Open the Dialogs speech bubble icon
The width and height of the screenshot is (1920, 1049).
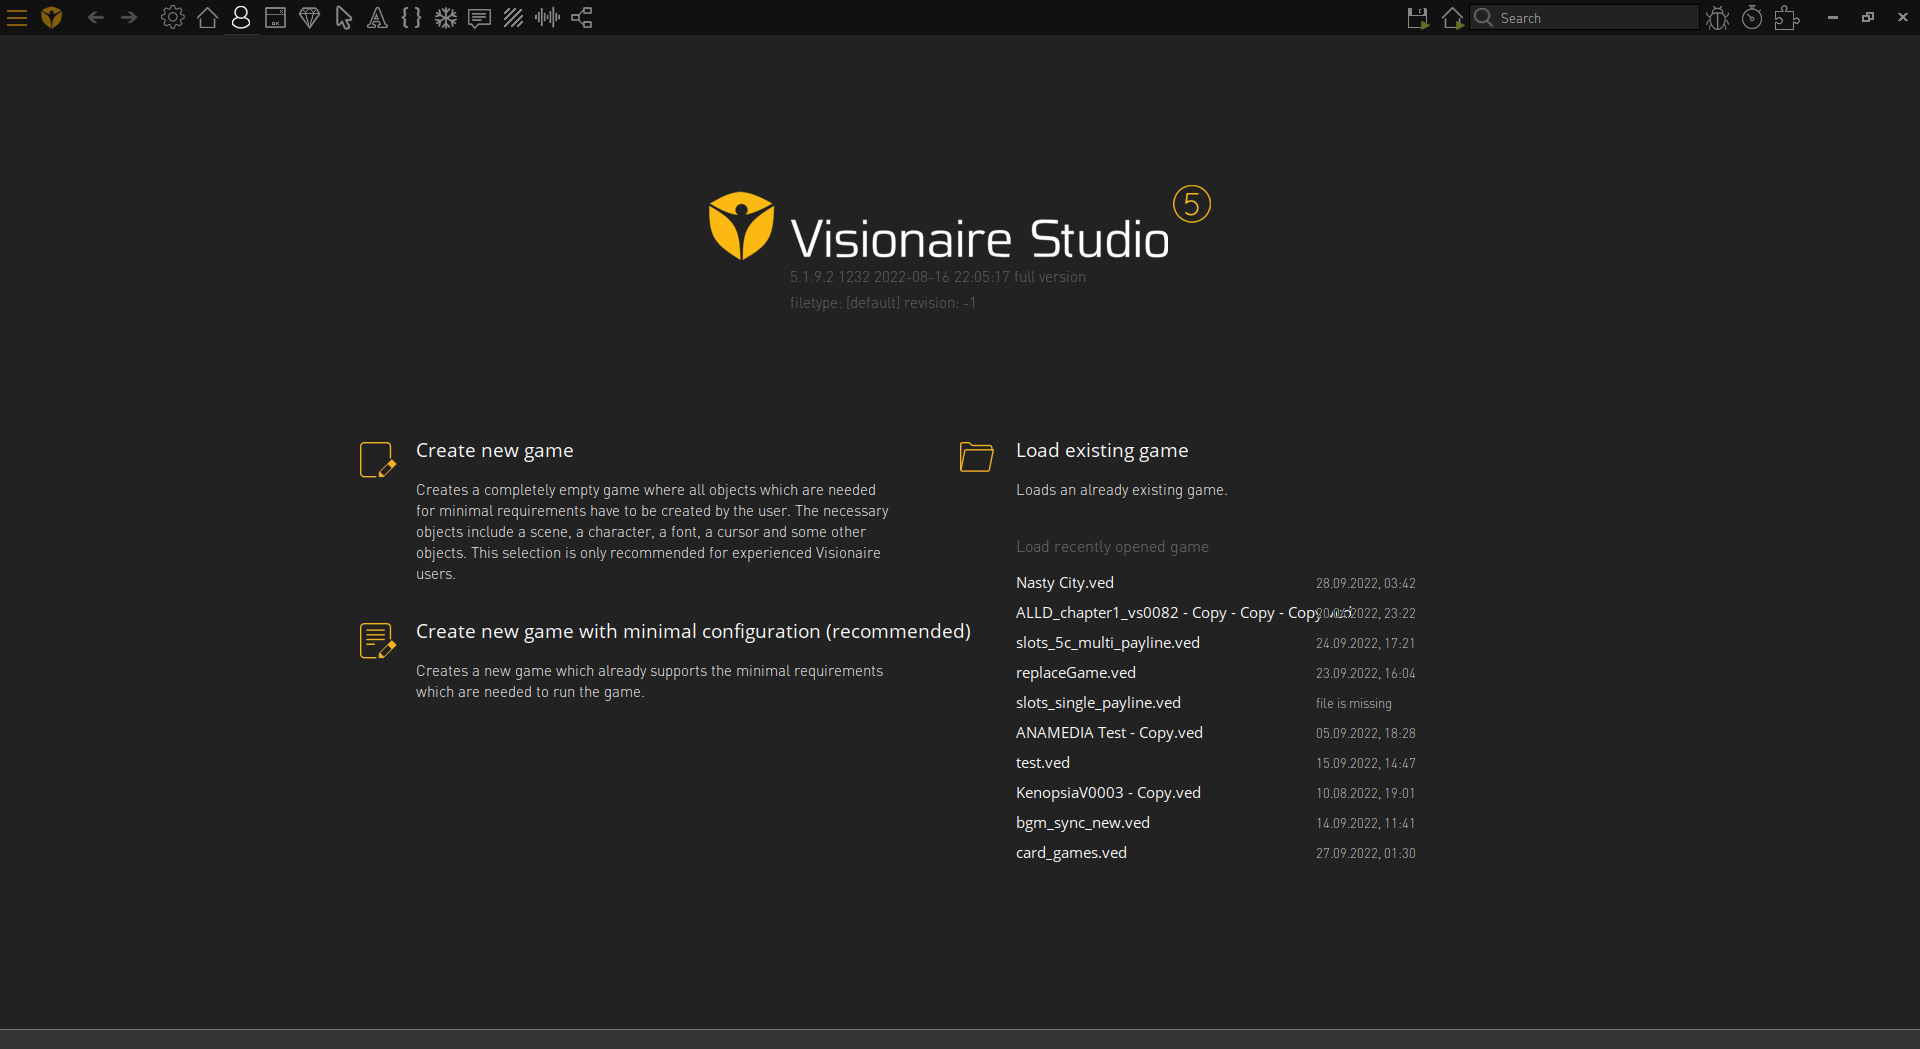pyautogui.click(x=479, y=18)
